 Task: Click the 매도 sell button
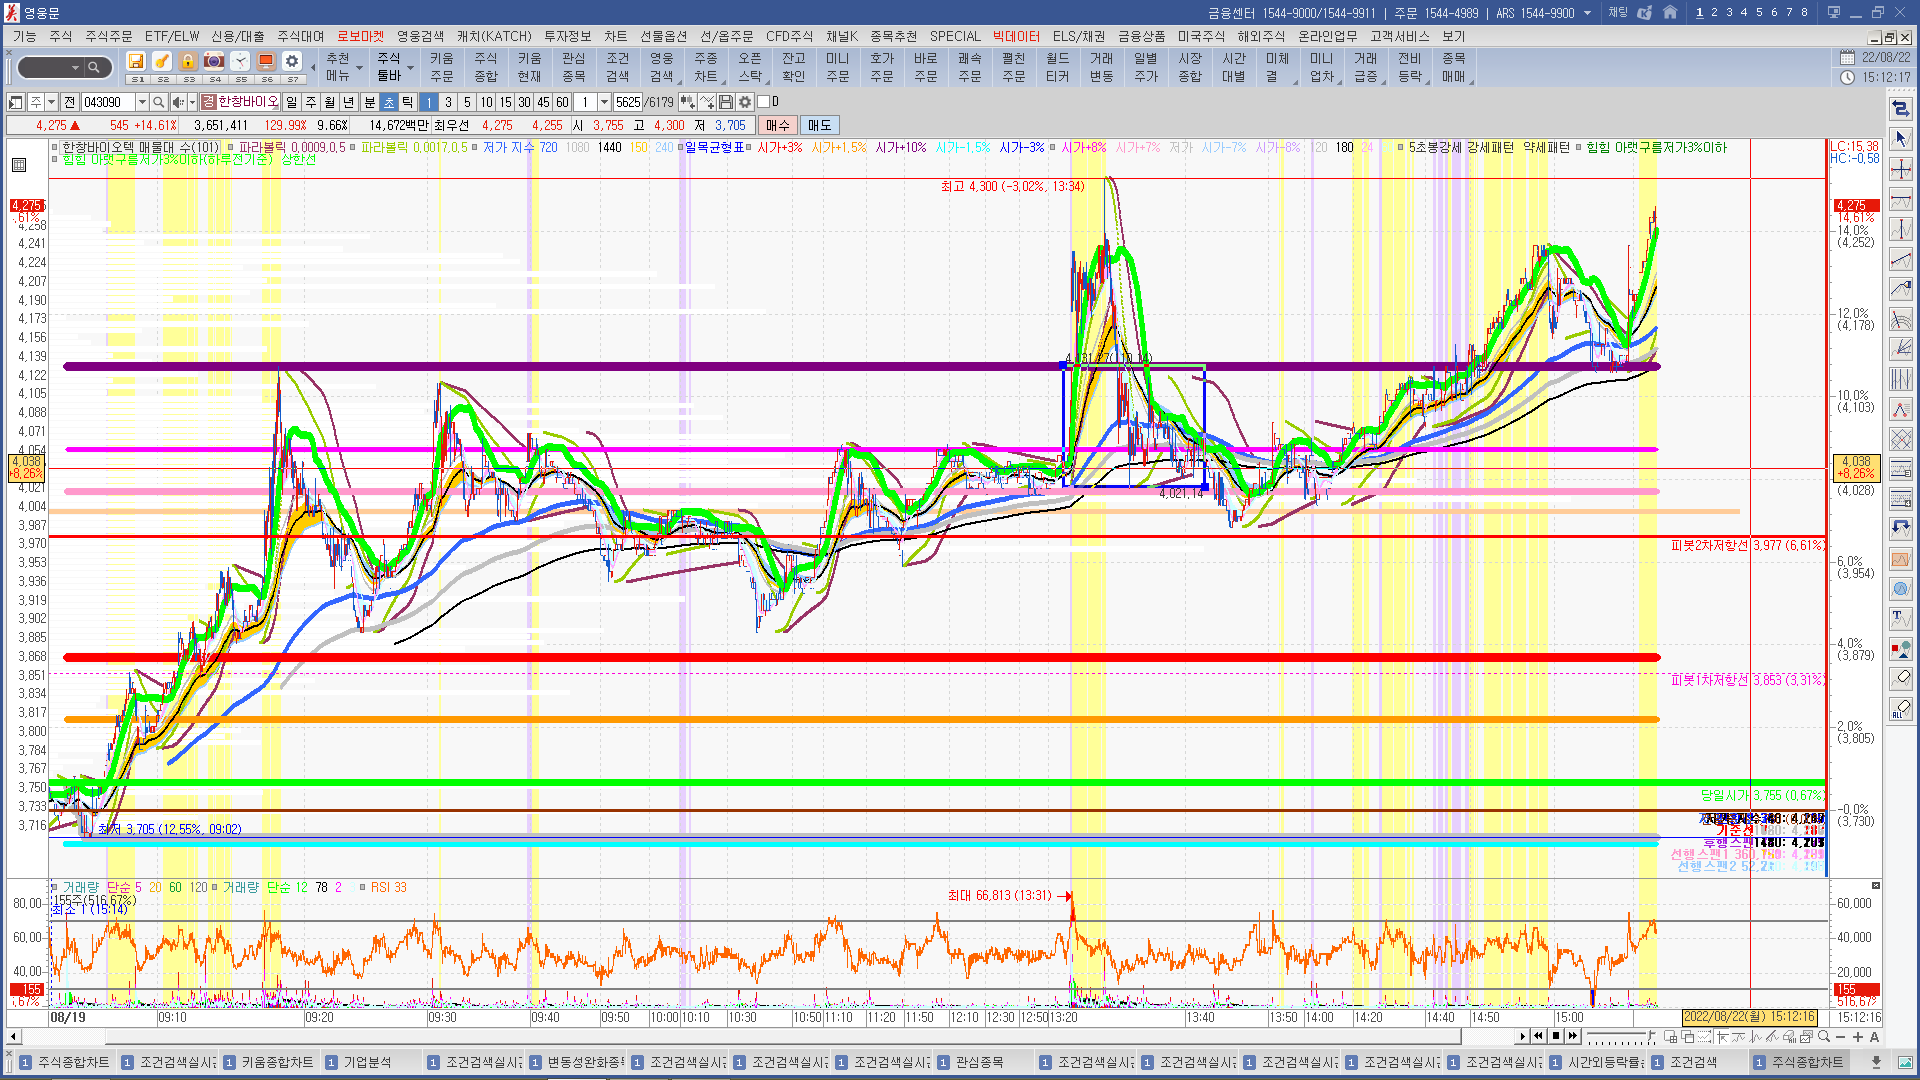pyautogui.click(x=819, y=125)
